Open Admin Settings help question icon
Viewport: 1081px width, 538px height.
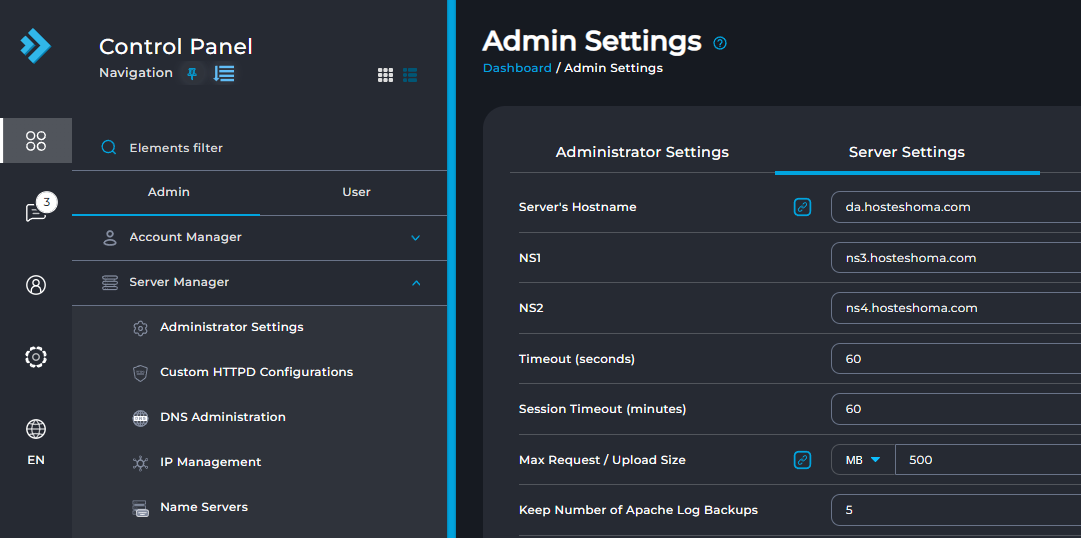(x=720, y=43)
